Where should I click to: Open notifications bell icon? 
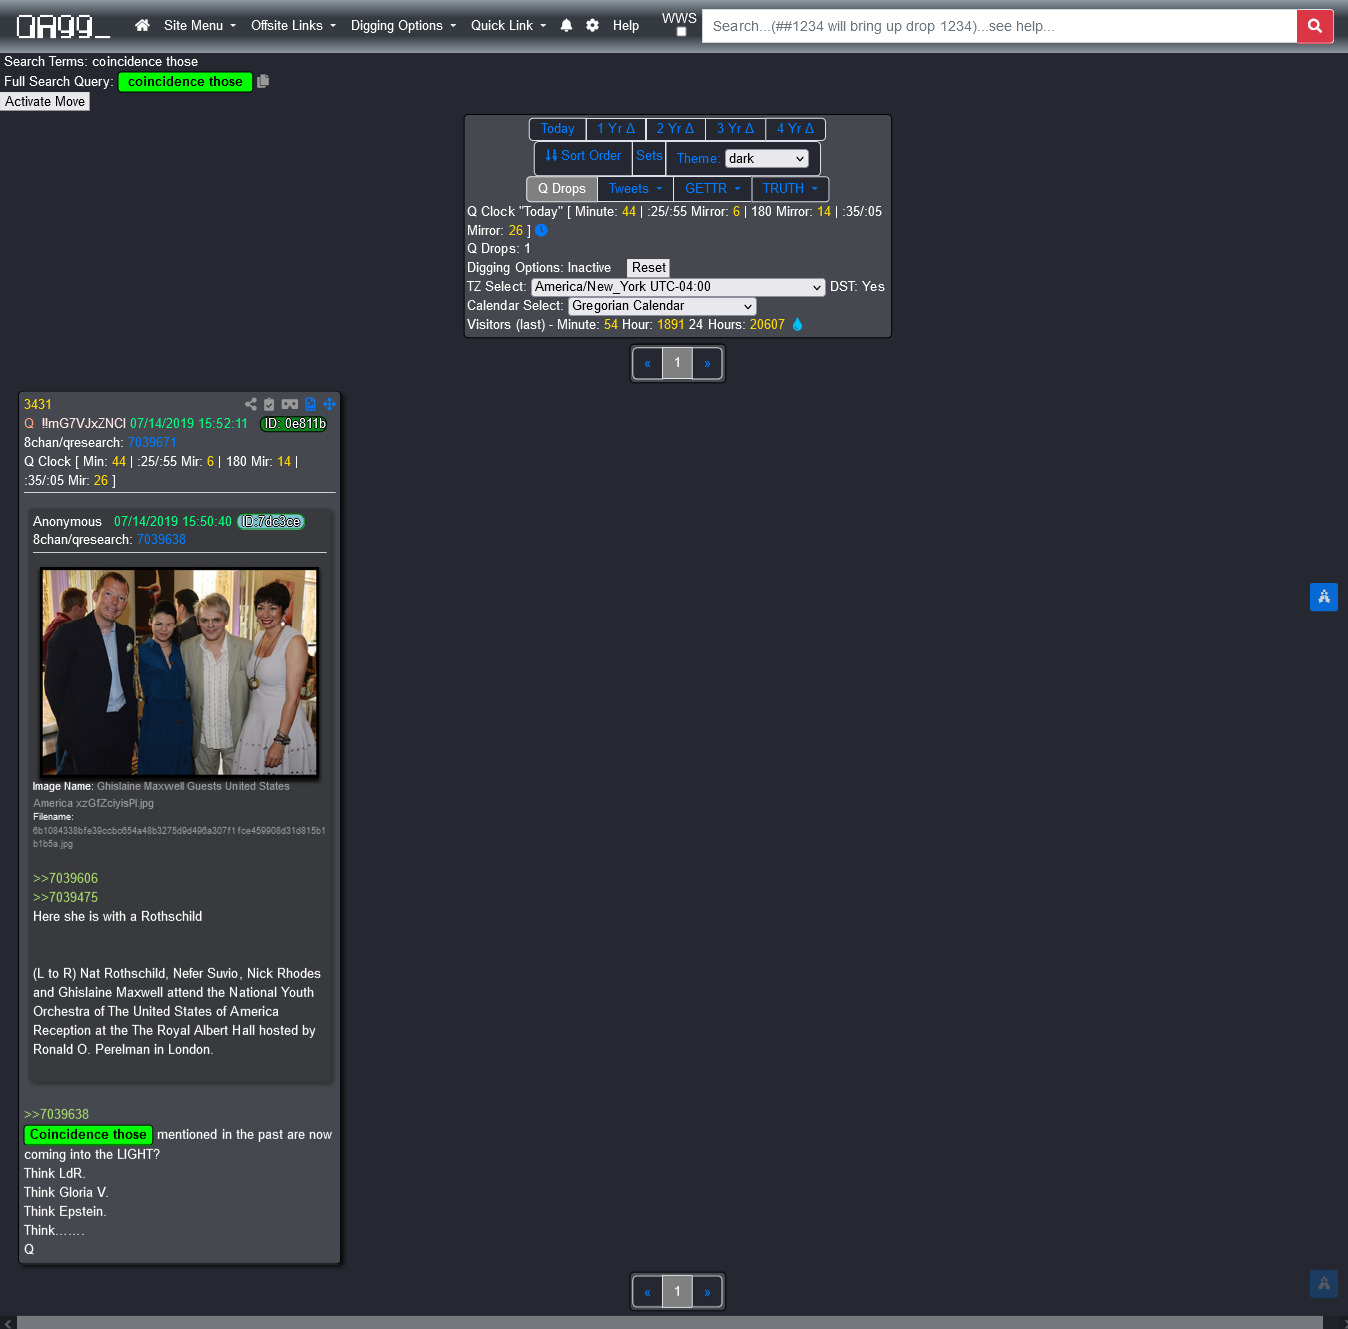[x=566, y=26]
